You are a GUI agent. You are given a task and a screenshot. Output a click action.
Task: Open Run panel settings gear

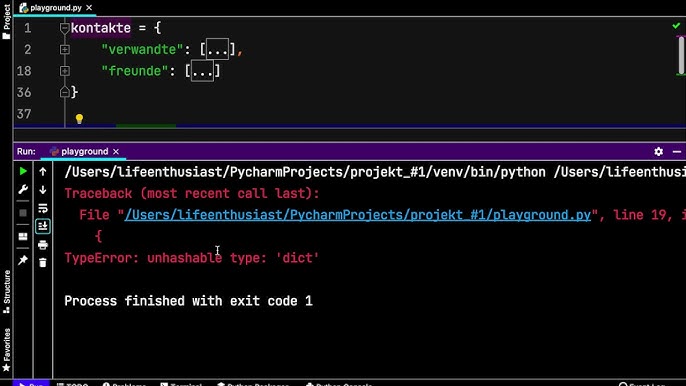pyautogui.click(x=658, y=151)
